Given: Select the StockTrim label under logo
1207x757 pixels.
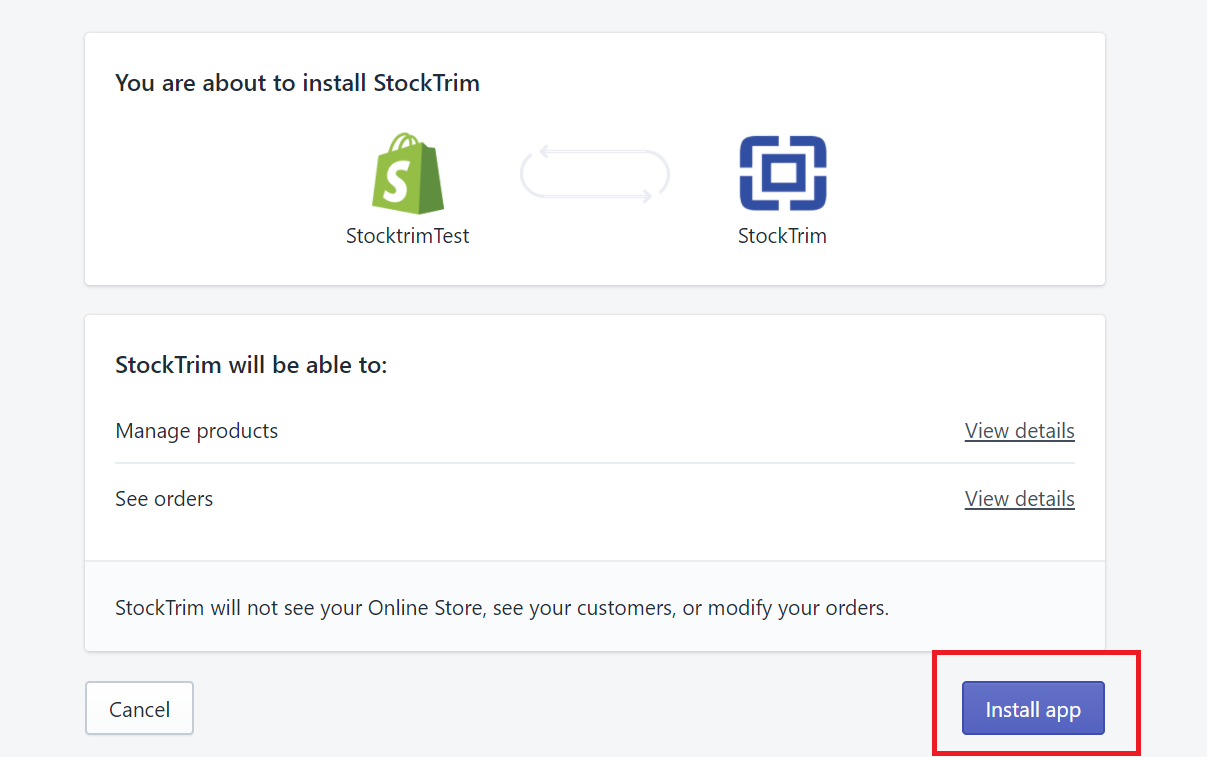Looking at the screenshot, I should pos(782,236).
